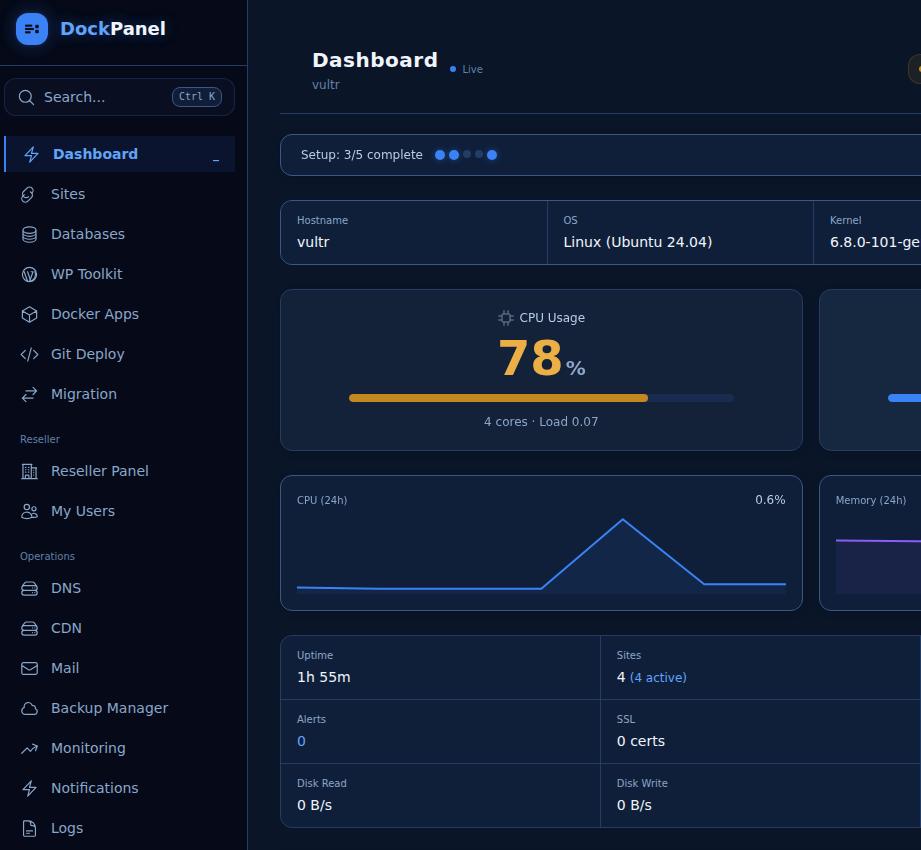
Task: Click the setup progress dots
Action: click(466, 155)
